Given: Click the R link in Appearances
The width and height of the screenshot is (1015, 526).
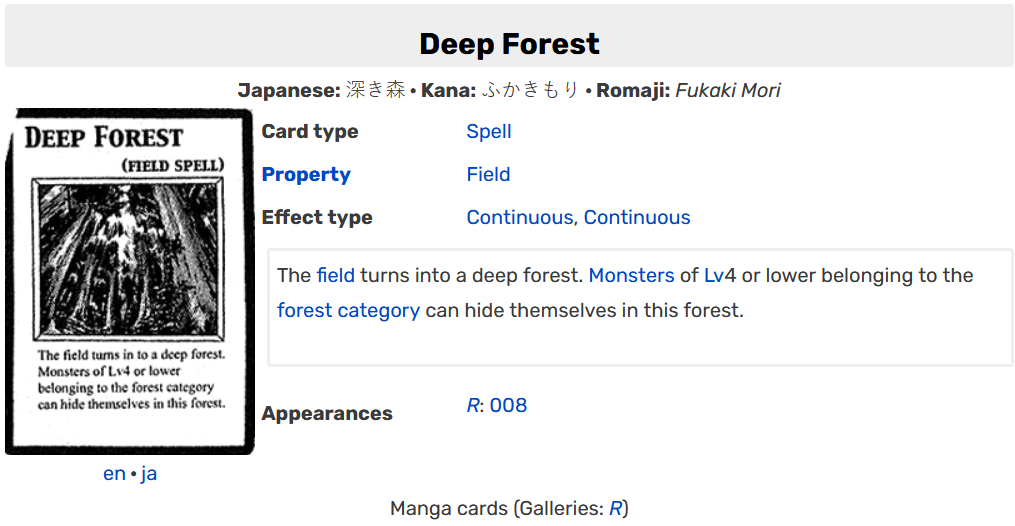Looking at the screenshot, I should [473, 406].
